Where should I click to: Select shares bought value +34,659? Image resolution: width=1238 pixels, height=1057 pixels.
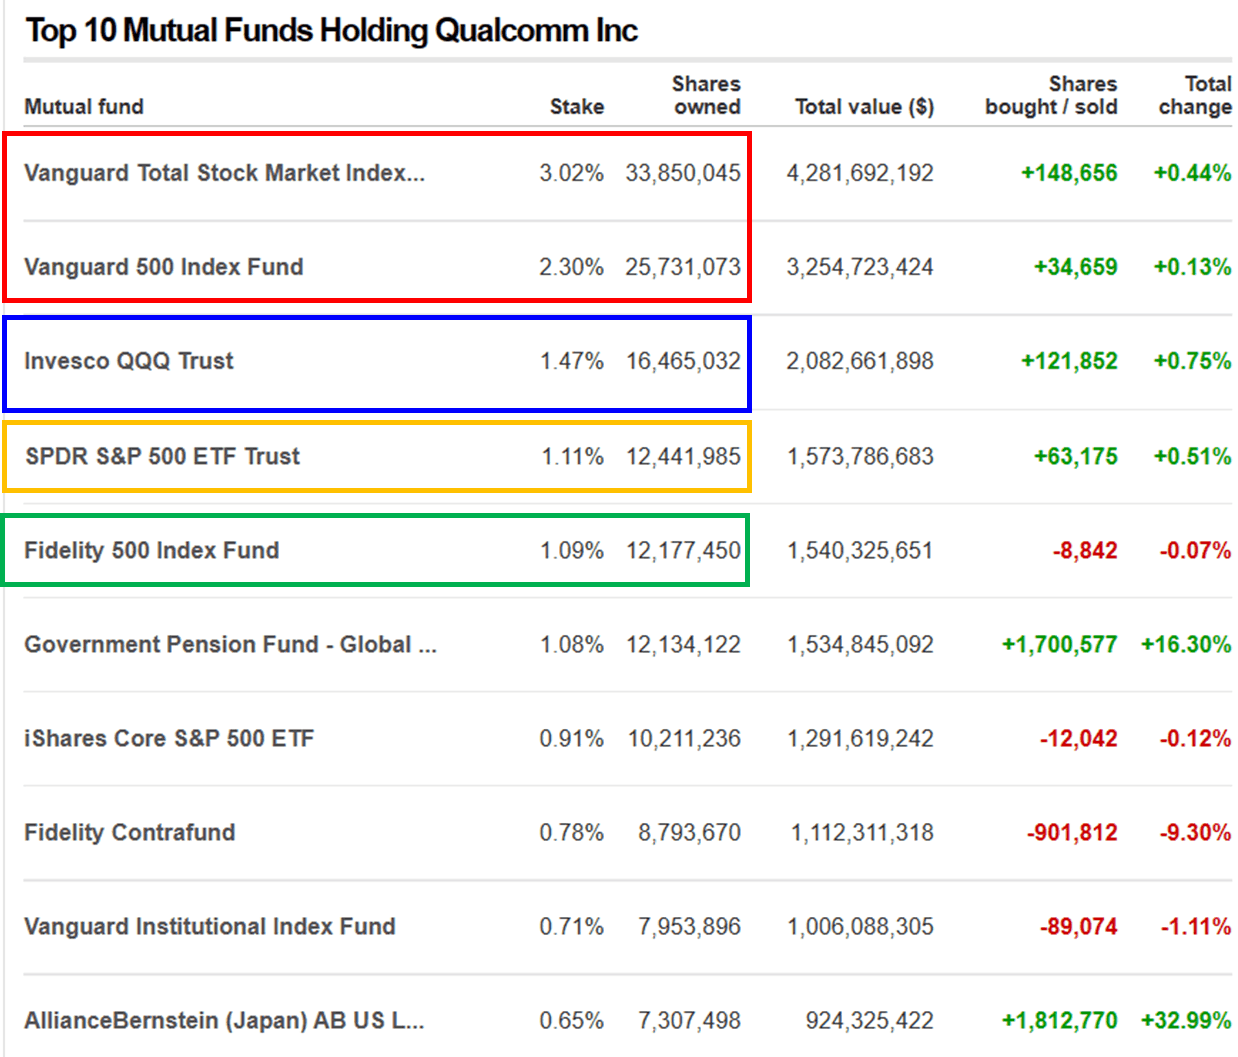tap(1076, 267)
